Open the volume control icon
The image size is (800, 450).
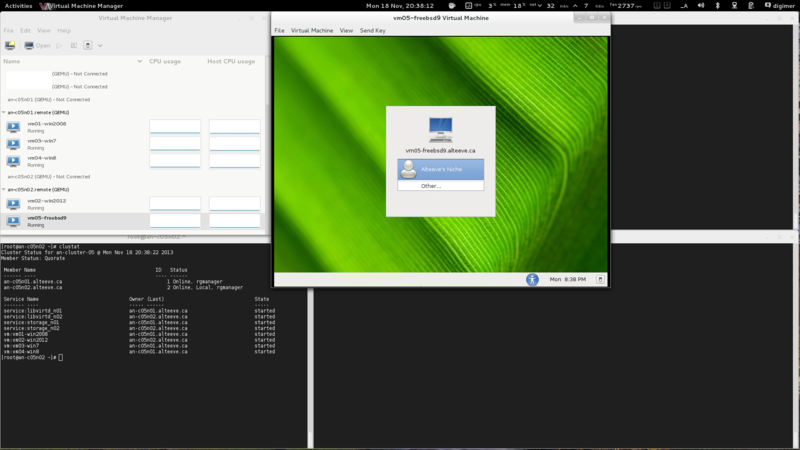[701, 6]
